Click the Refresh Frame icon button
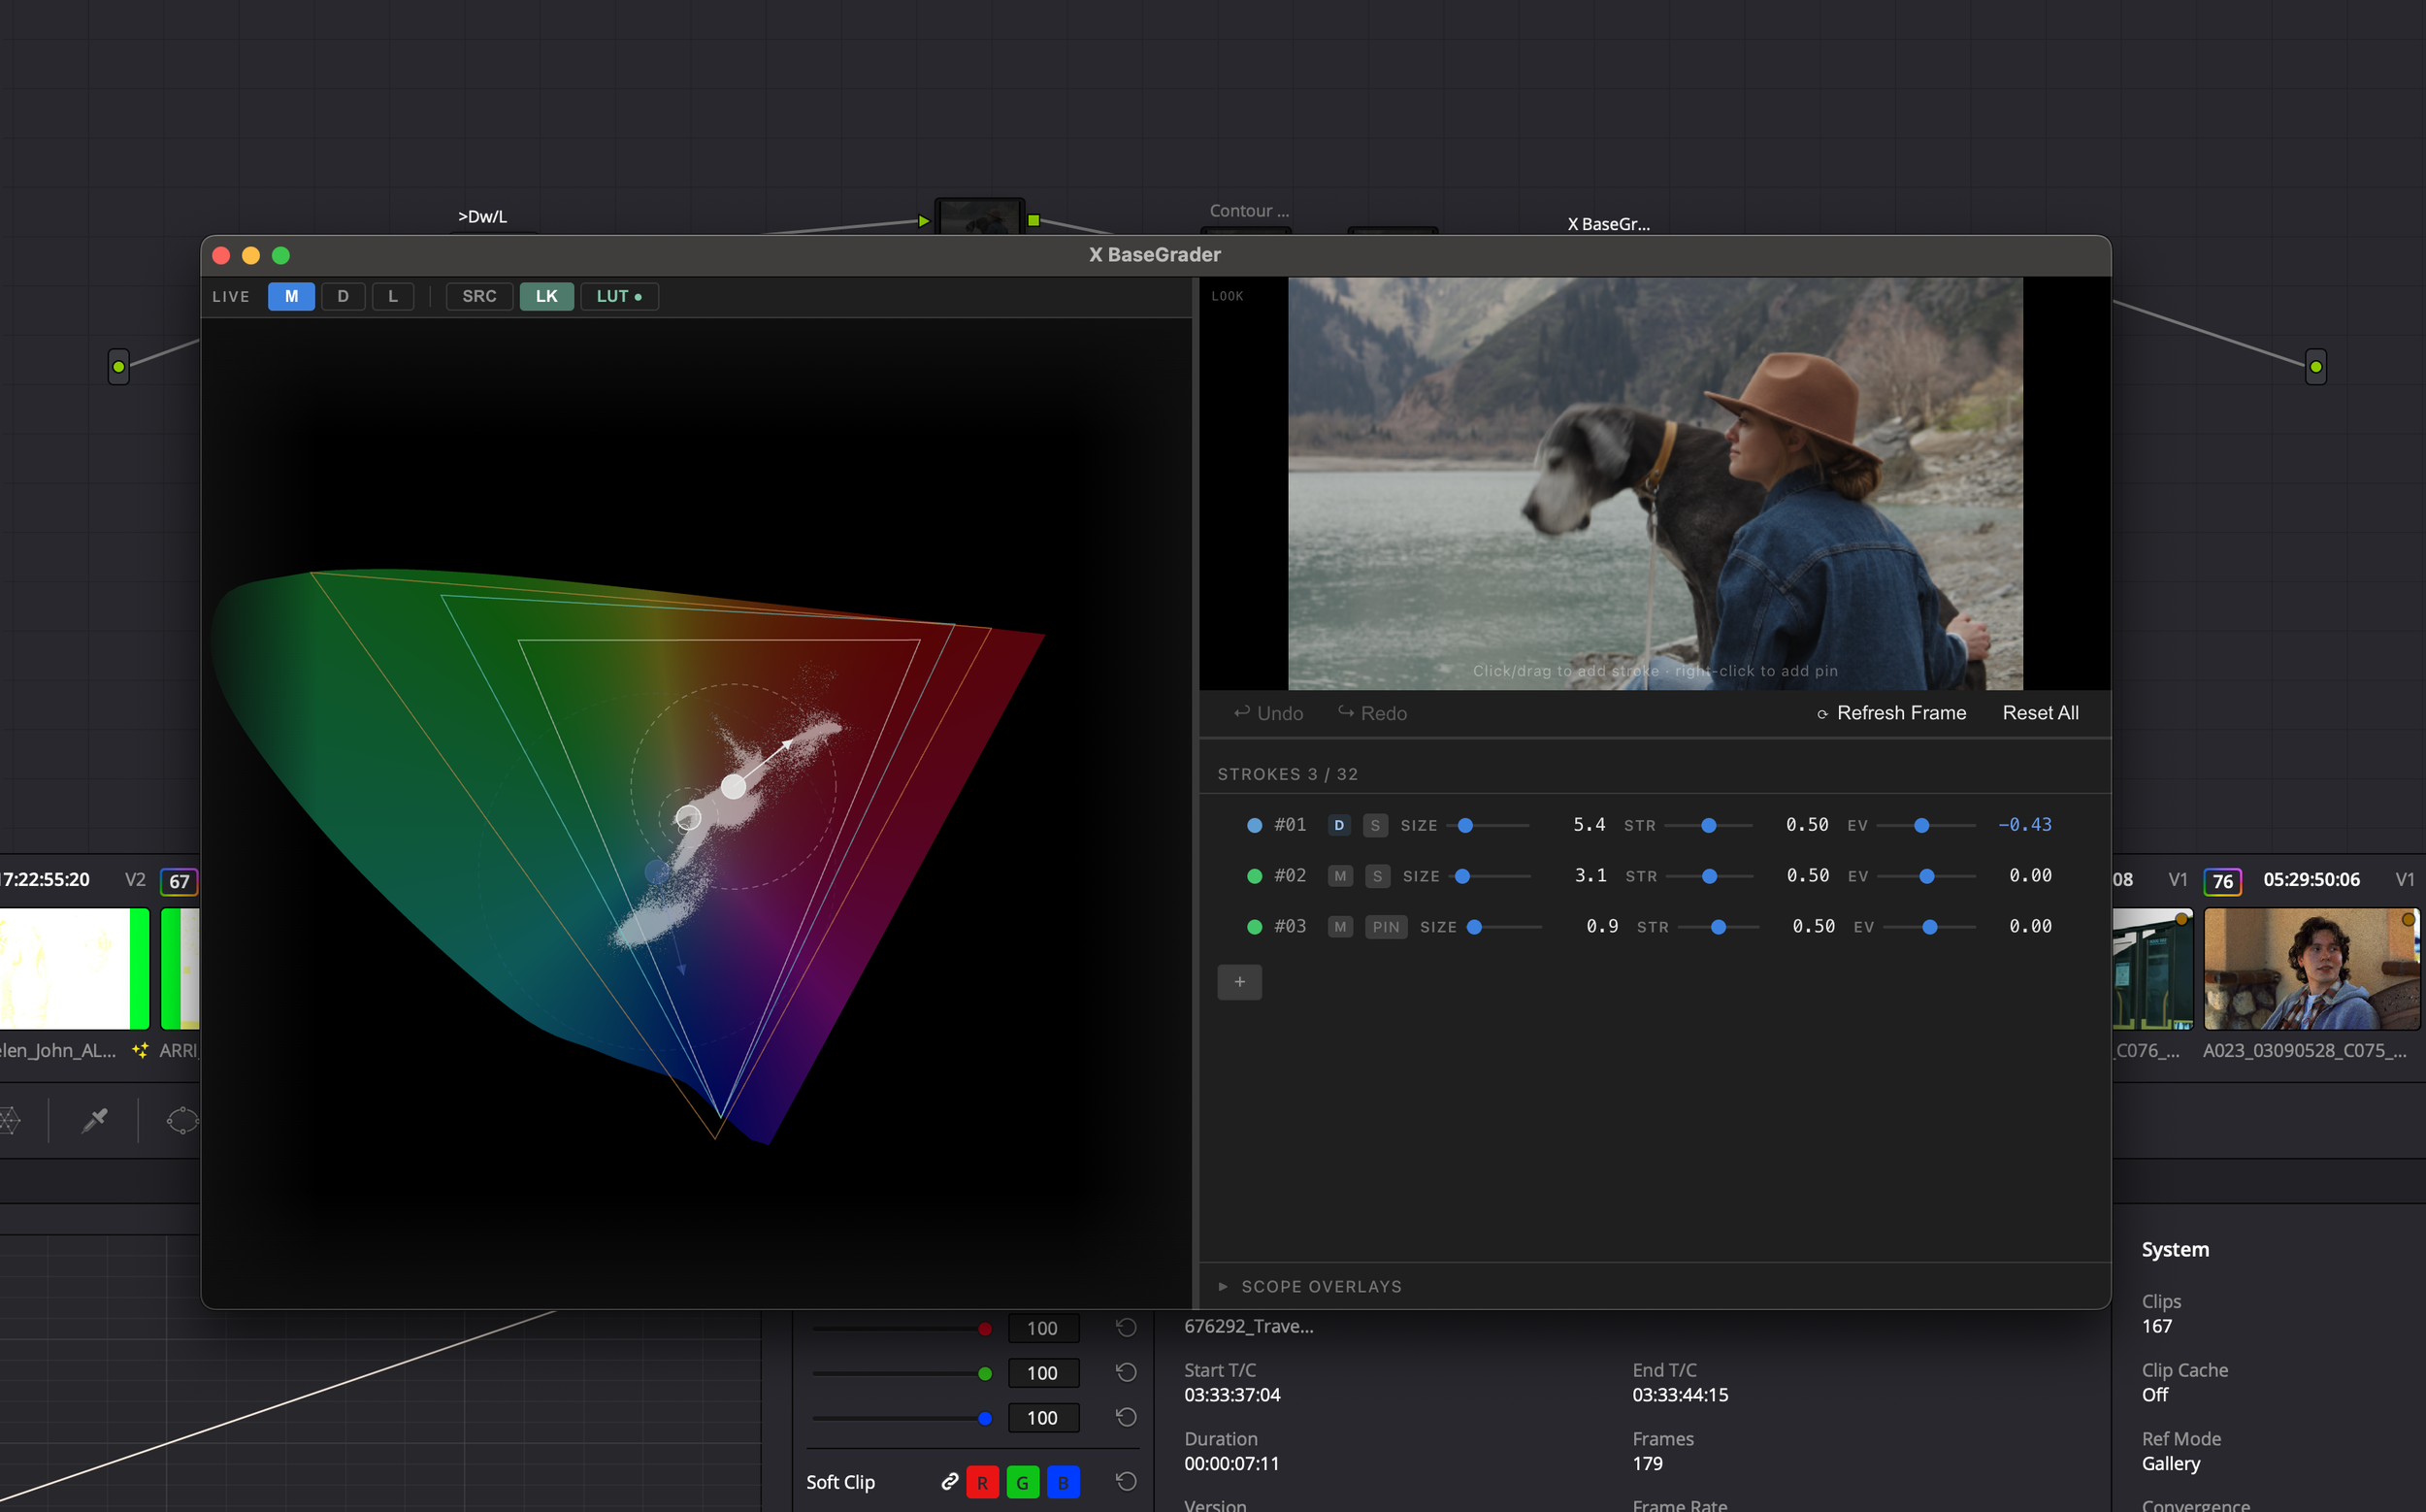 click(x=1821, y=714)
